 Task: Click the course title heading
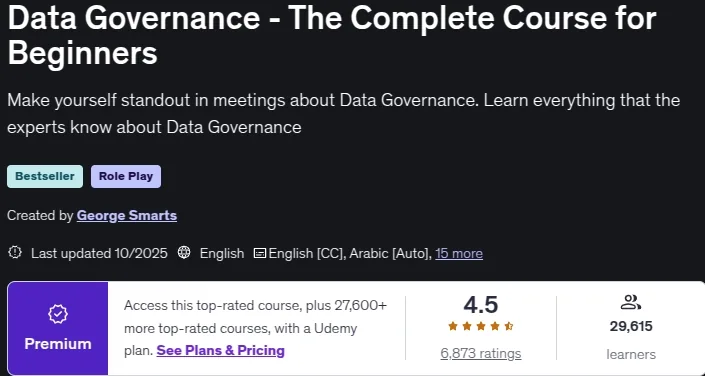(332, 35)
